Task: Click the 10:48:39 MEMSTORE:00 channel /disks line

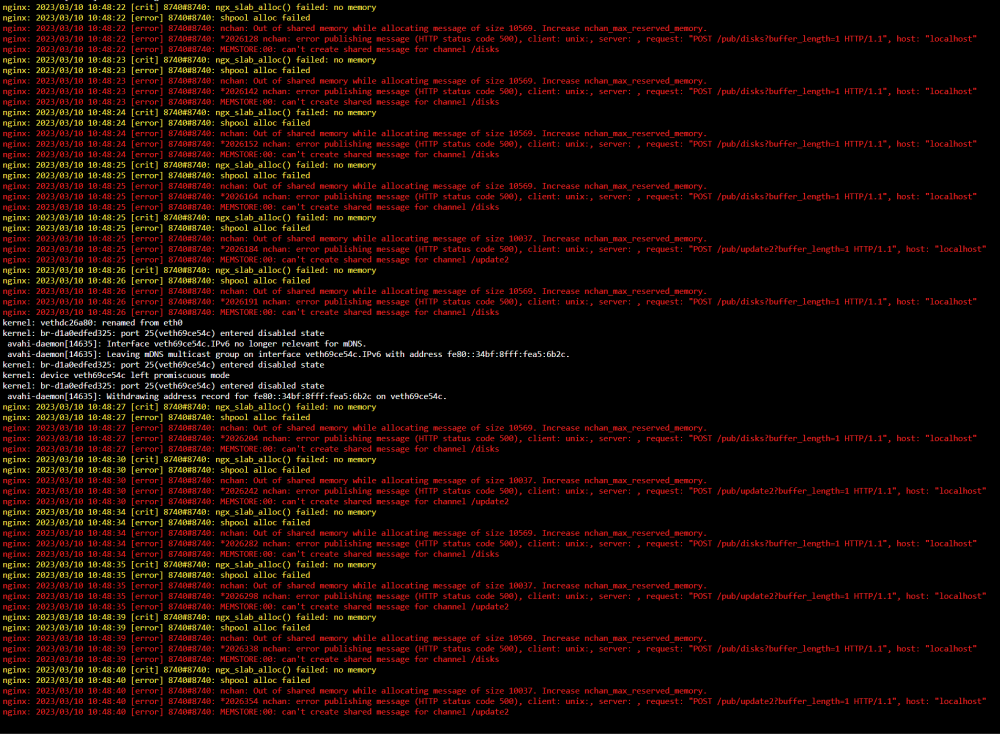Action: click(x=251, y=659)
